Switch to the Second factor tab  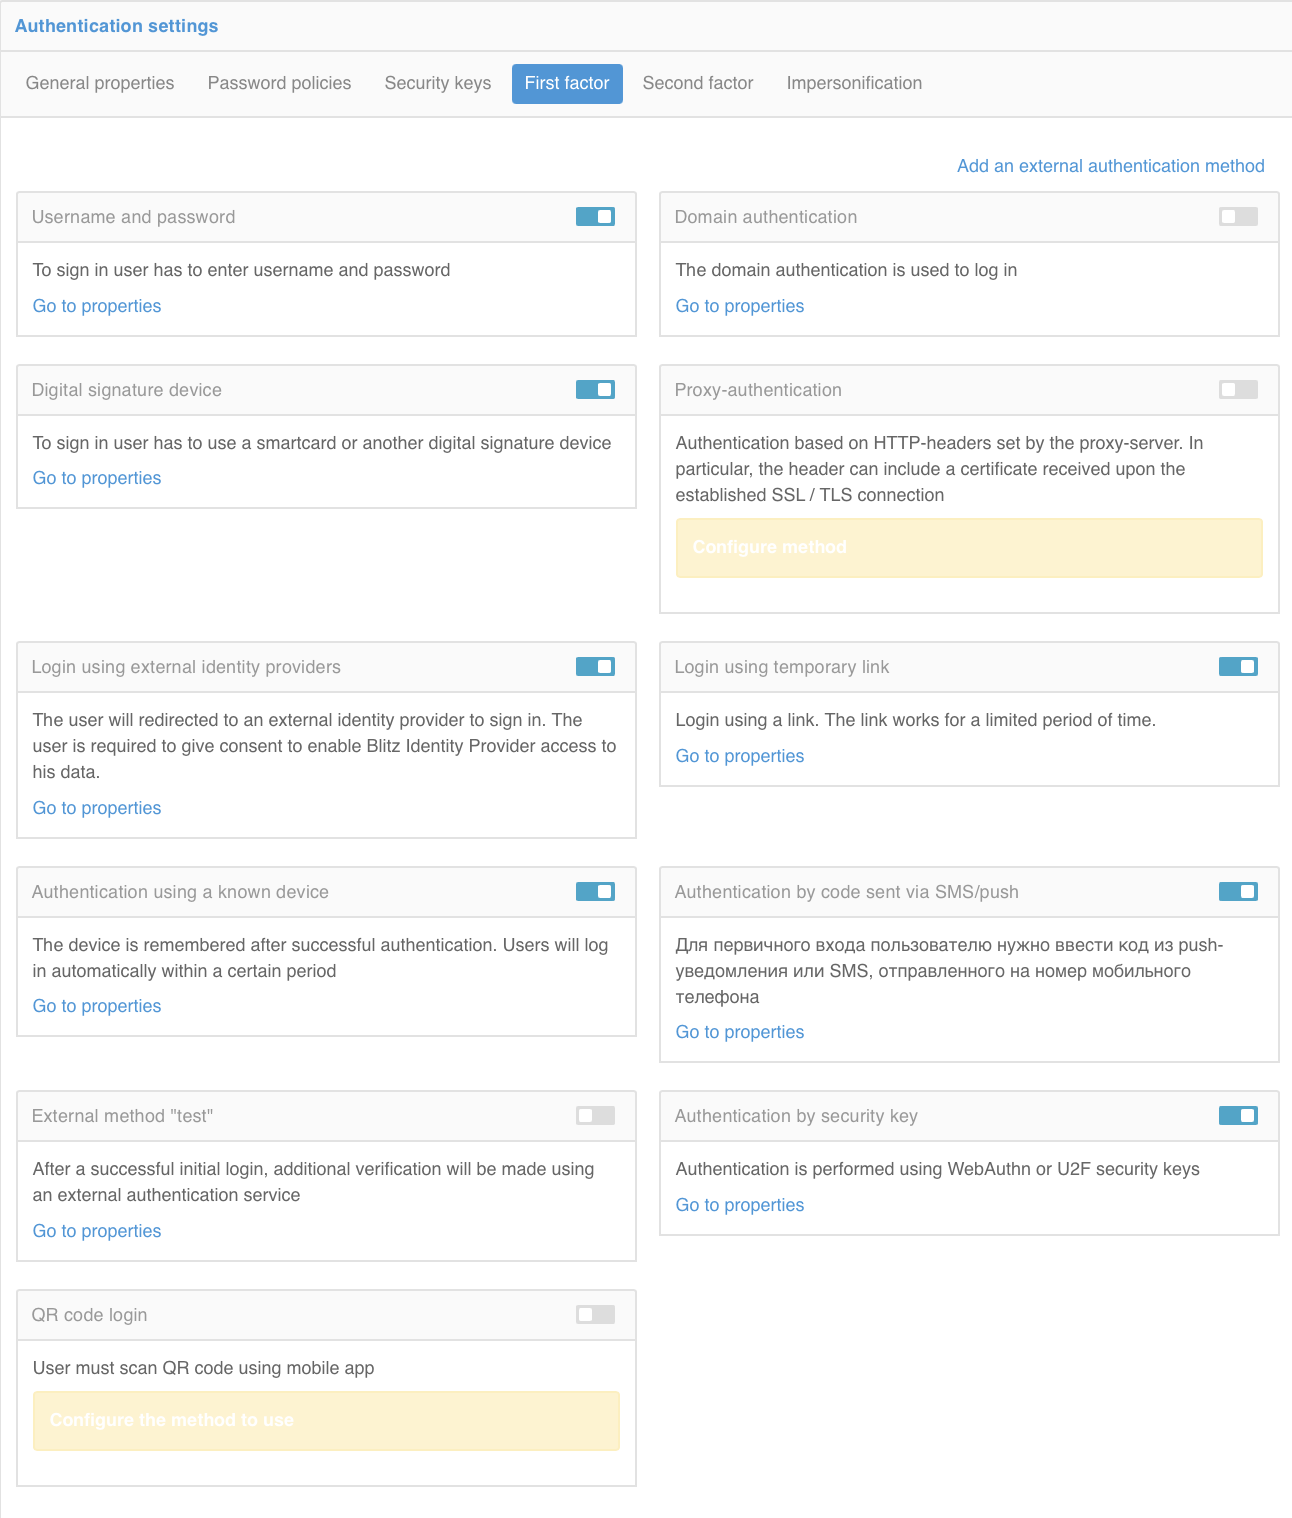[x=698, y=83]
